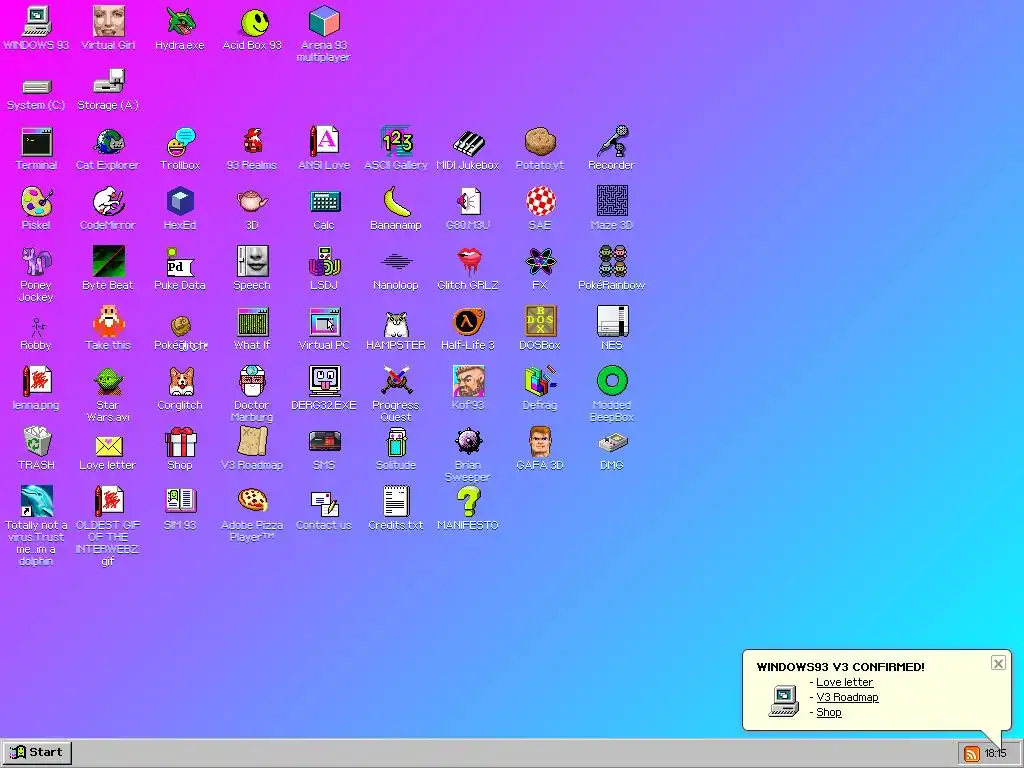1024x768 pixels.
Task: Click 'Shop' link in notification balloon
Action: pos(829,712)
